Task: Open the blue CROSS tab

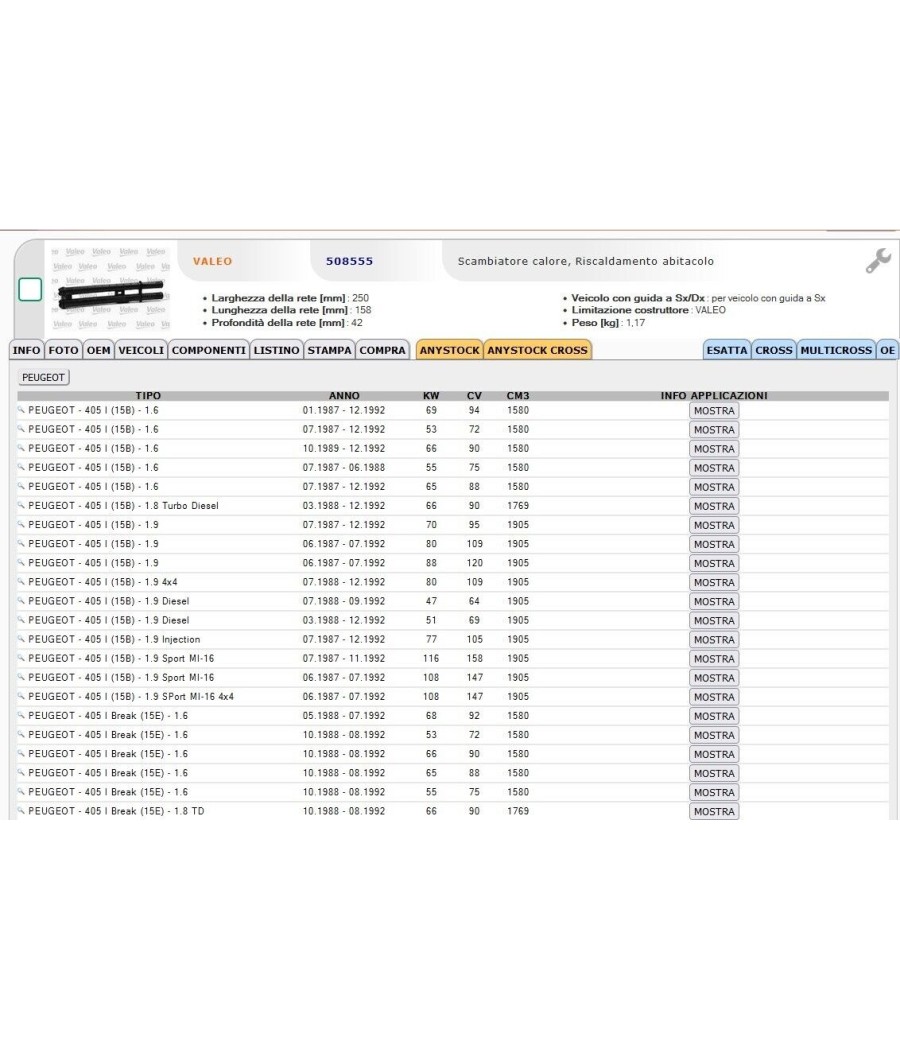Action: click(x=774, y=350)
